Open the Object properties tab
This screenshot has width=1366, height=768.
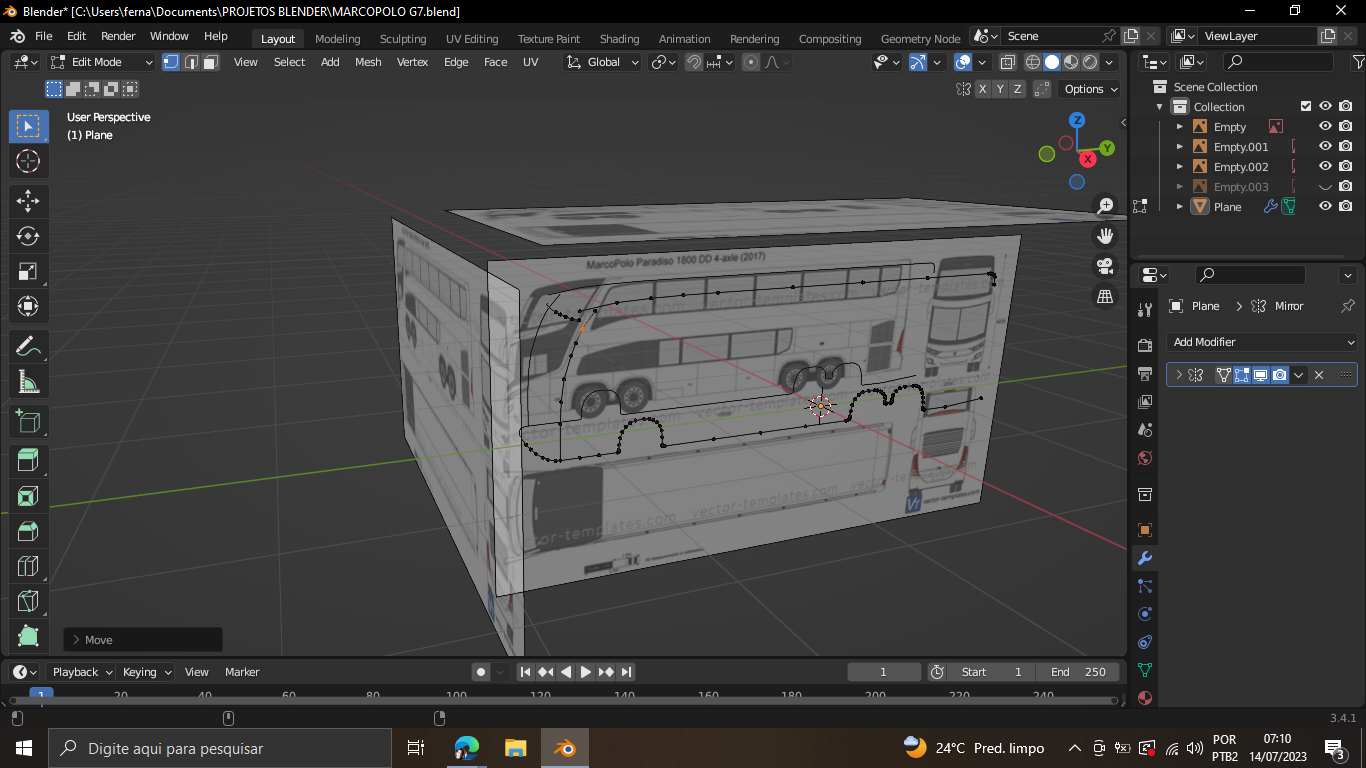tap(1145, 530)
